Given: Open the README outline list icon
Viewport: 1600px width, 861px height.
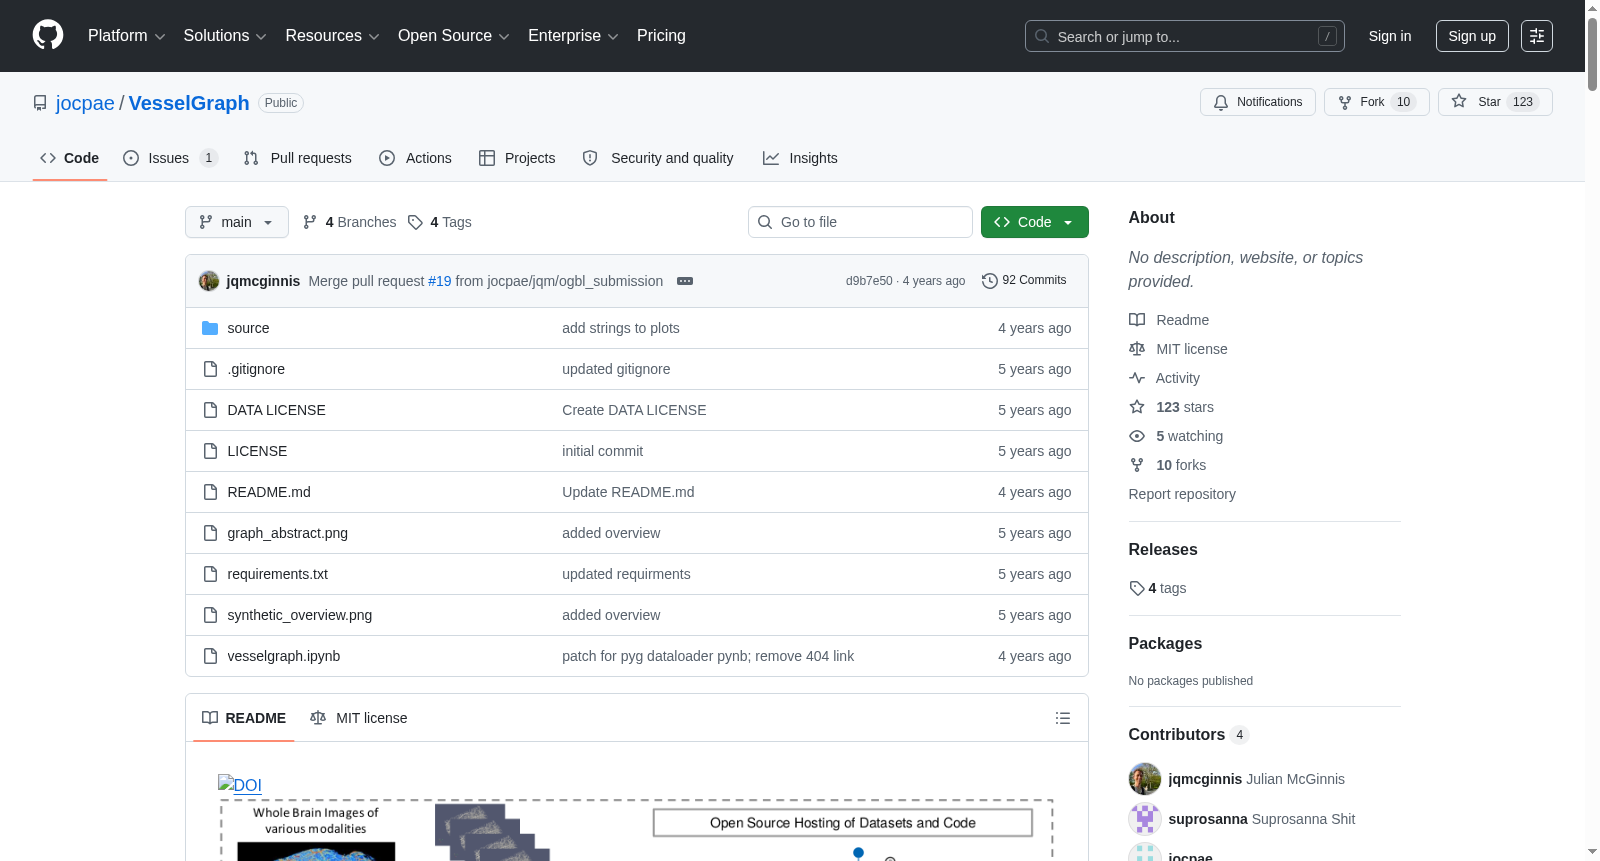Looking at the screenshot, I should [1063, 718].
